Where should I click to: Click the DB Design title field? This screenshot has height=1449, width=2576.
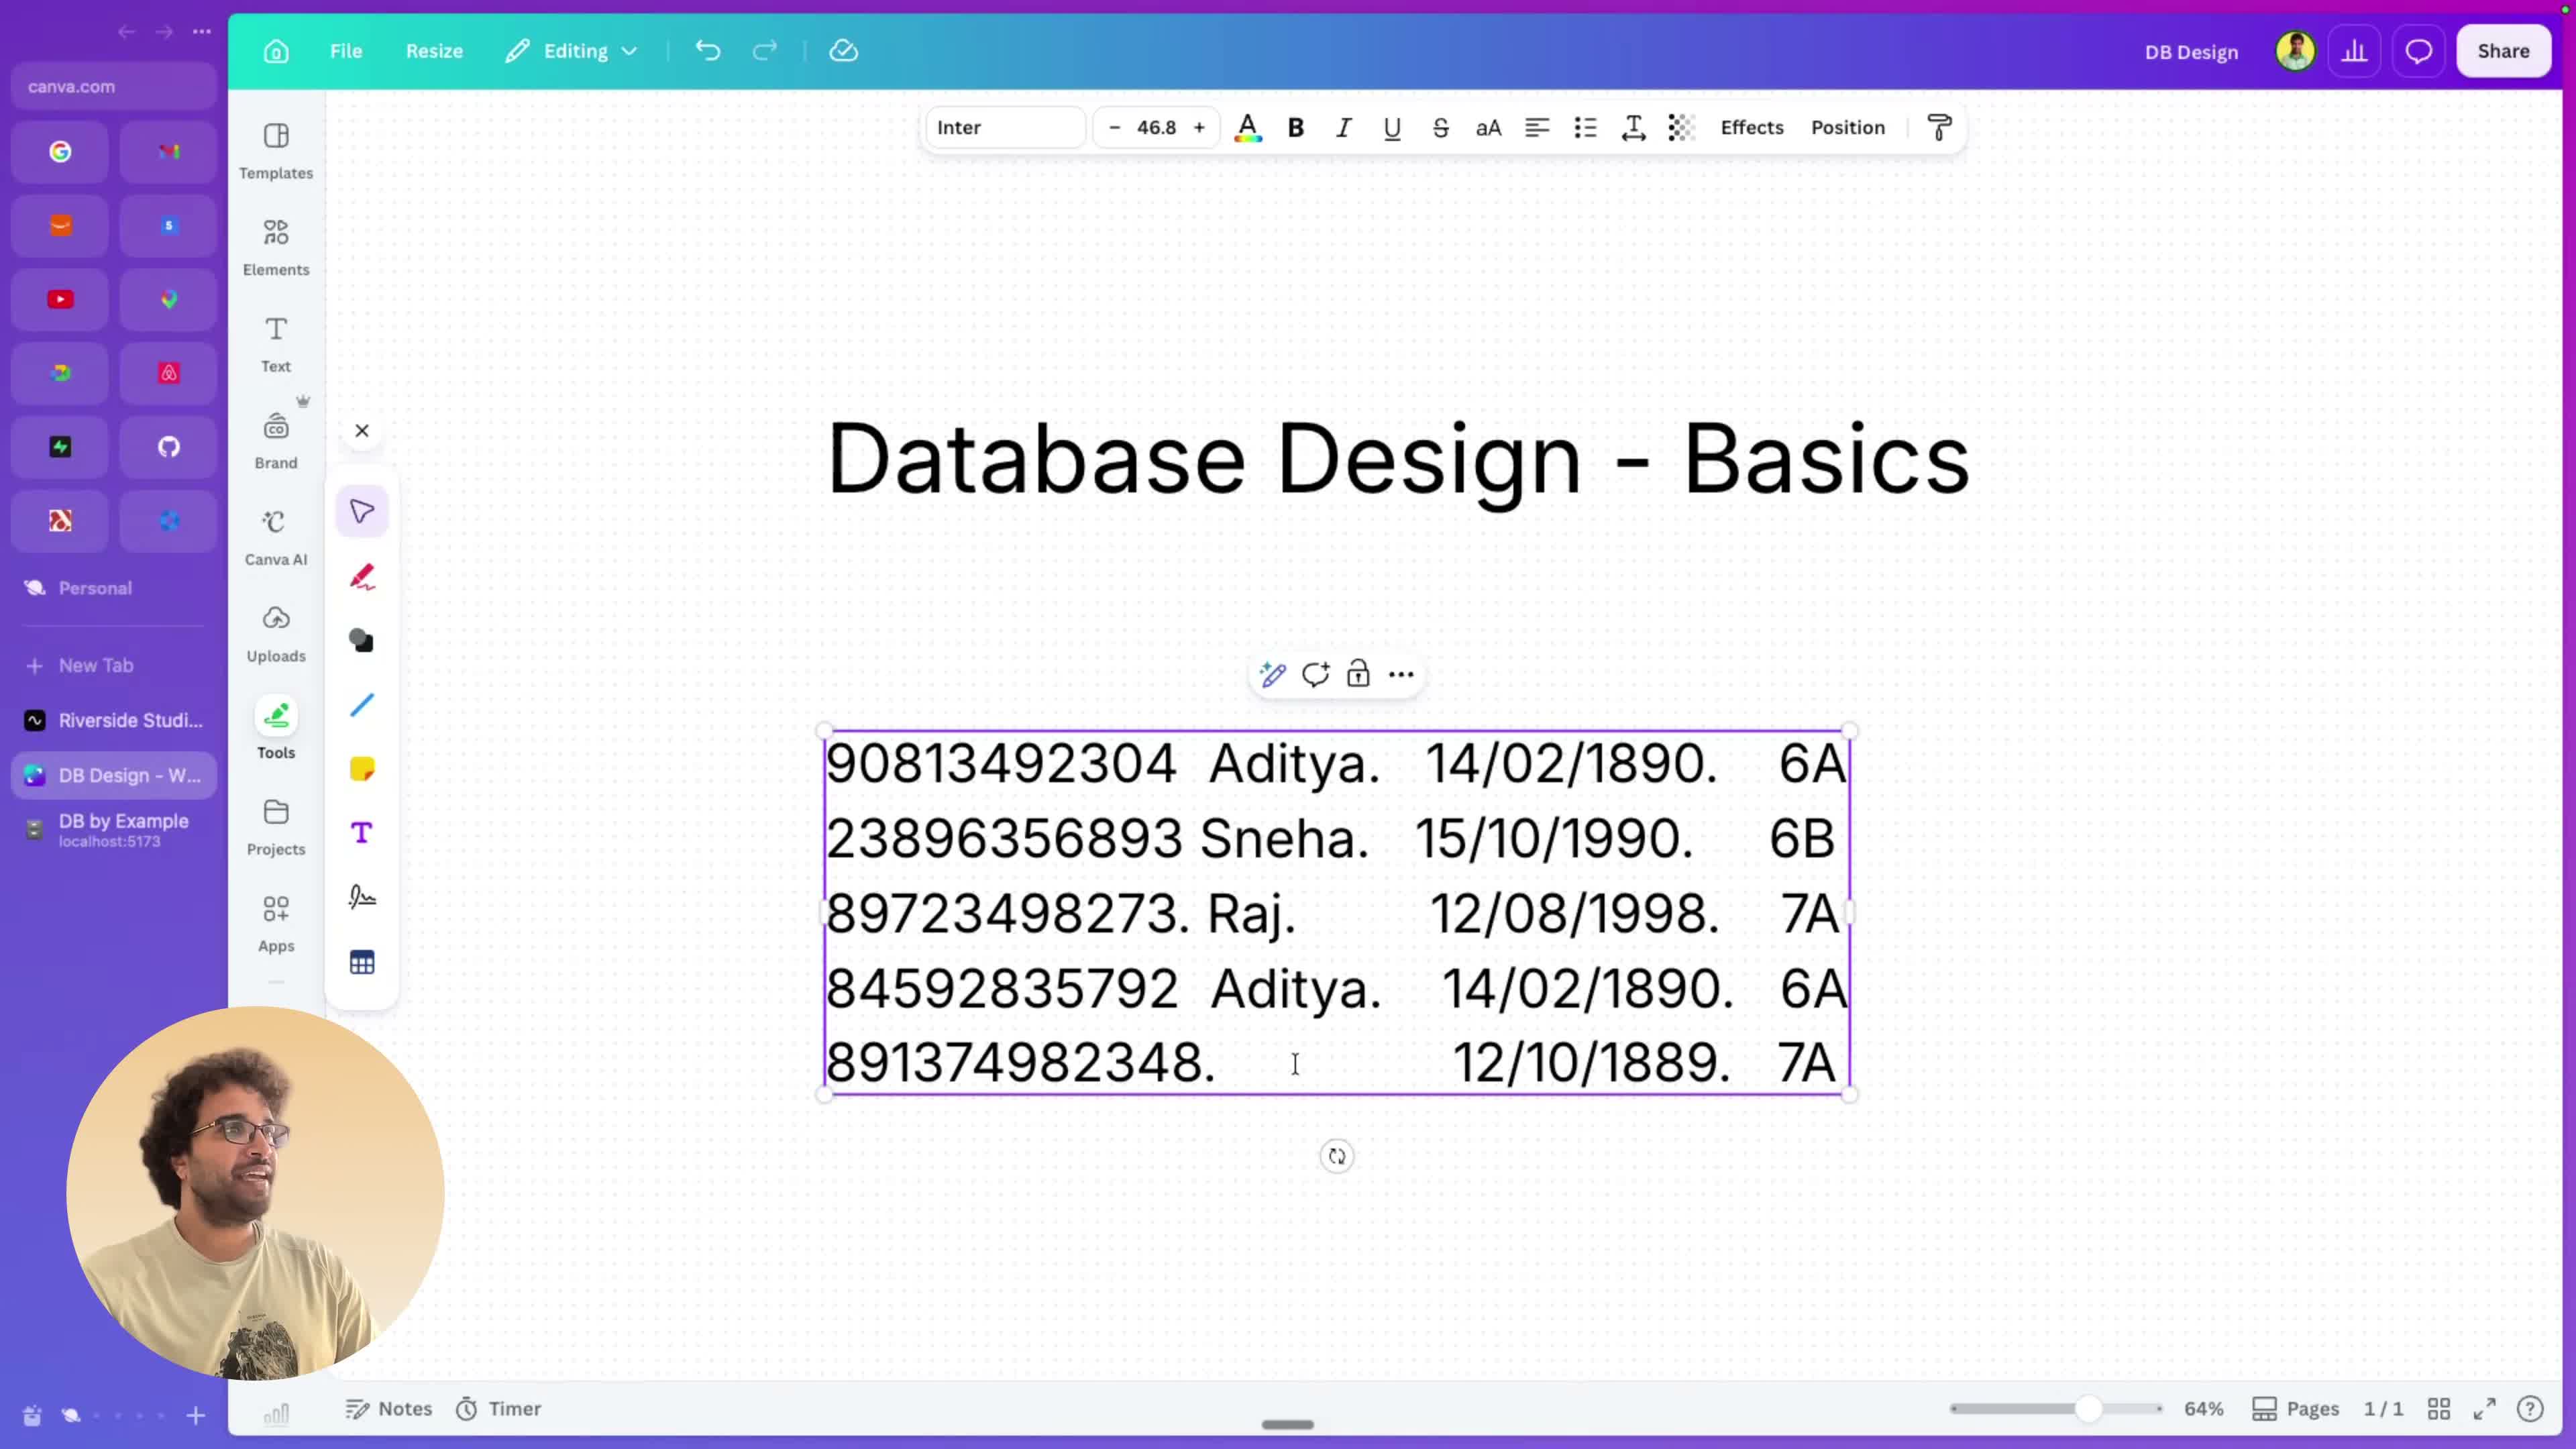click(x=2191, y=52)
